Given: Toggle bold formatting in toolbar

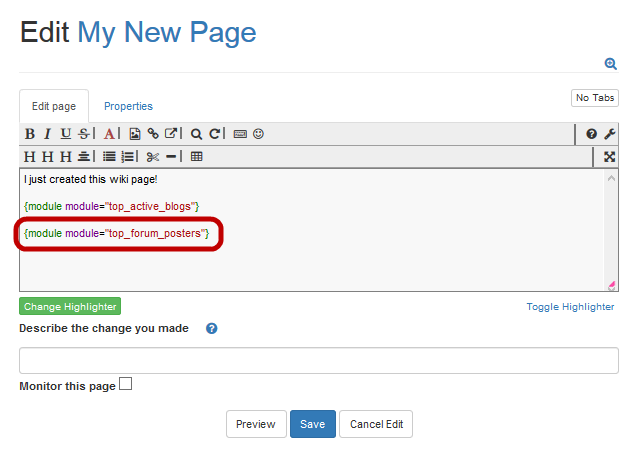Looking at the screenshot, I should (30, 134).
